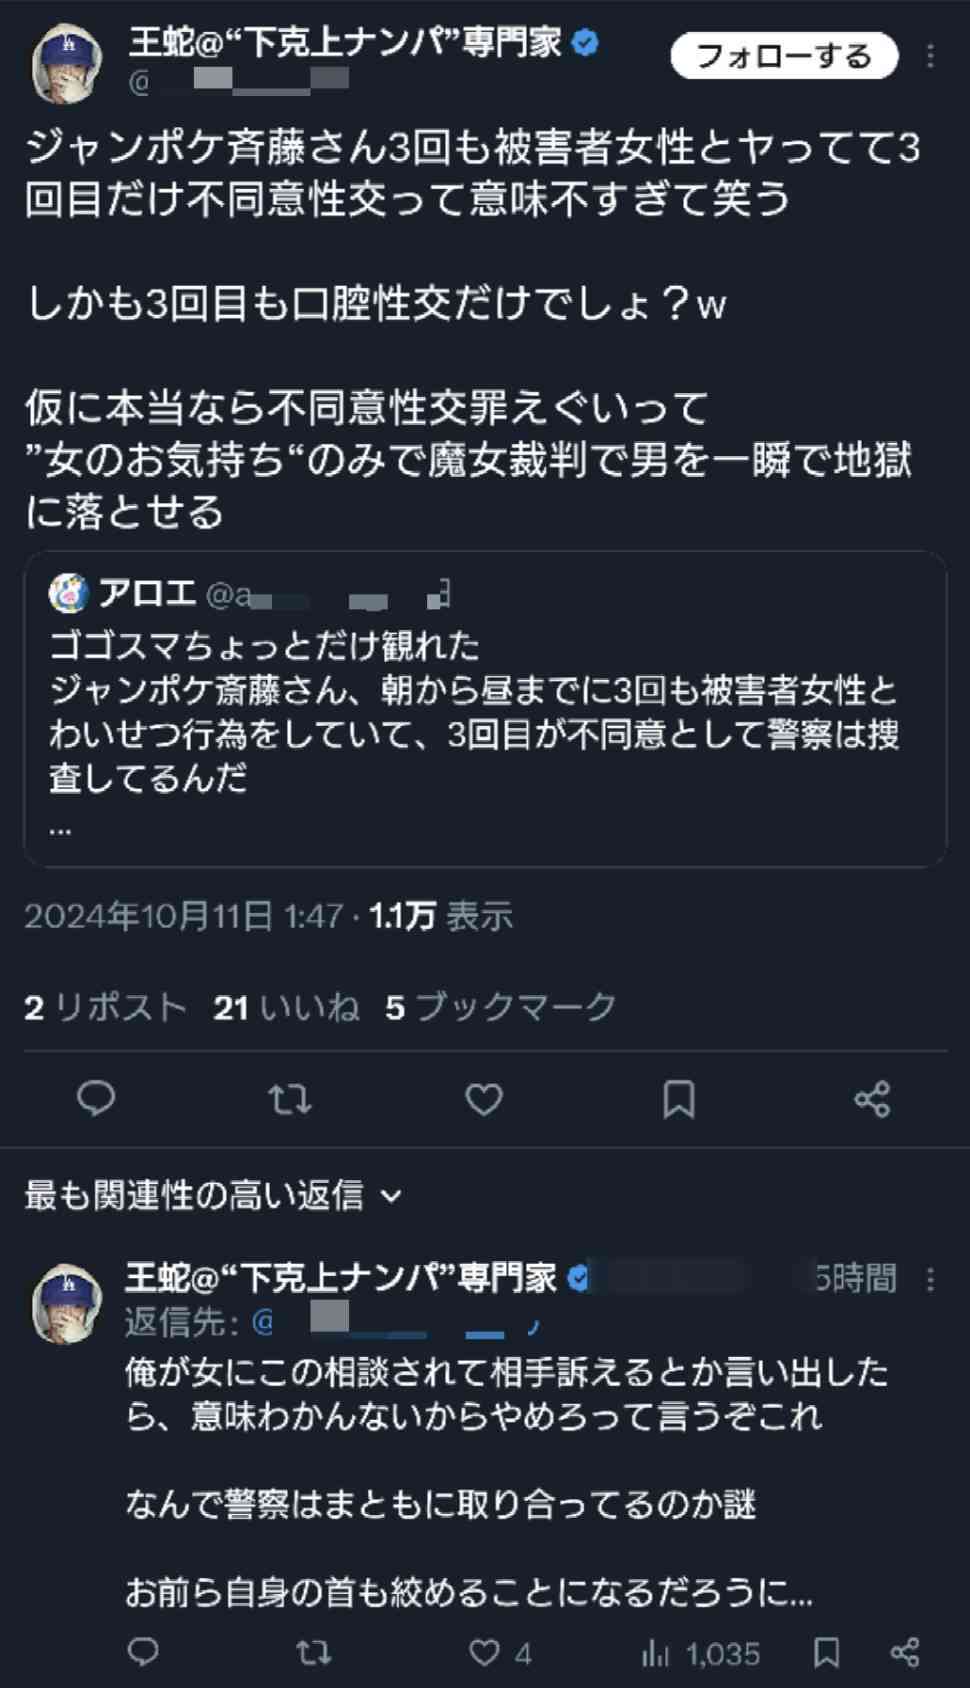Open the 5 ブックマーク count link
The height and width of the screenshot is (1688, 970).
(x=501, y=1007)
